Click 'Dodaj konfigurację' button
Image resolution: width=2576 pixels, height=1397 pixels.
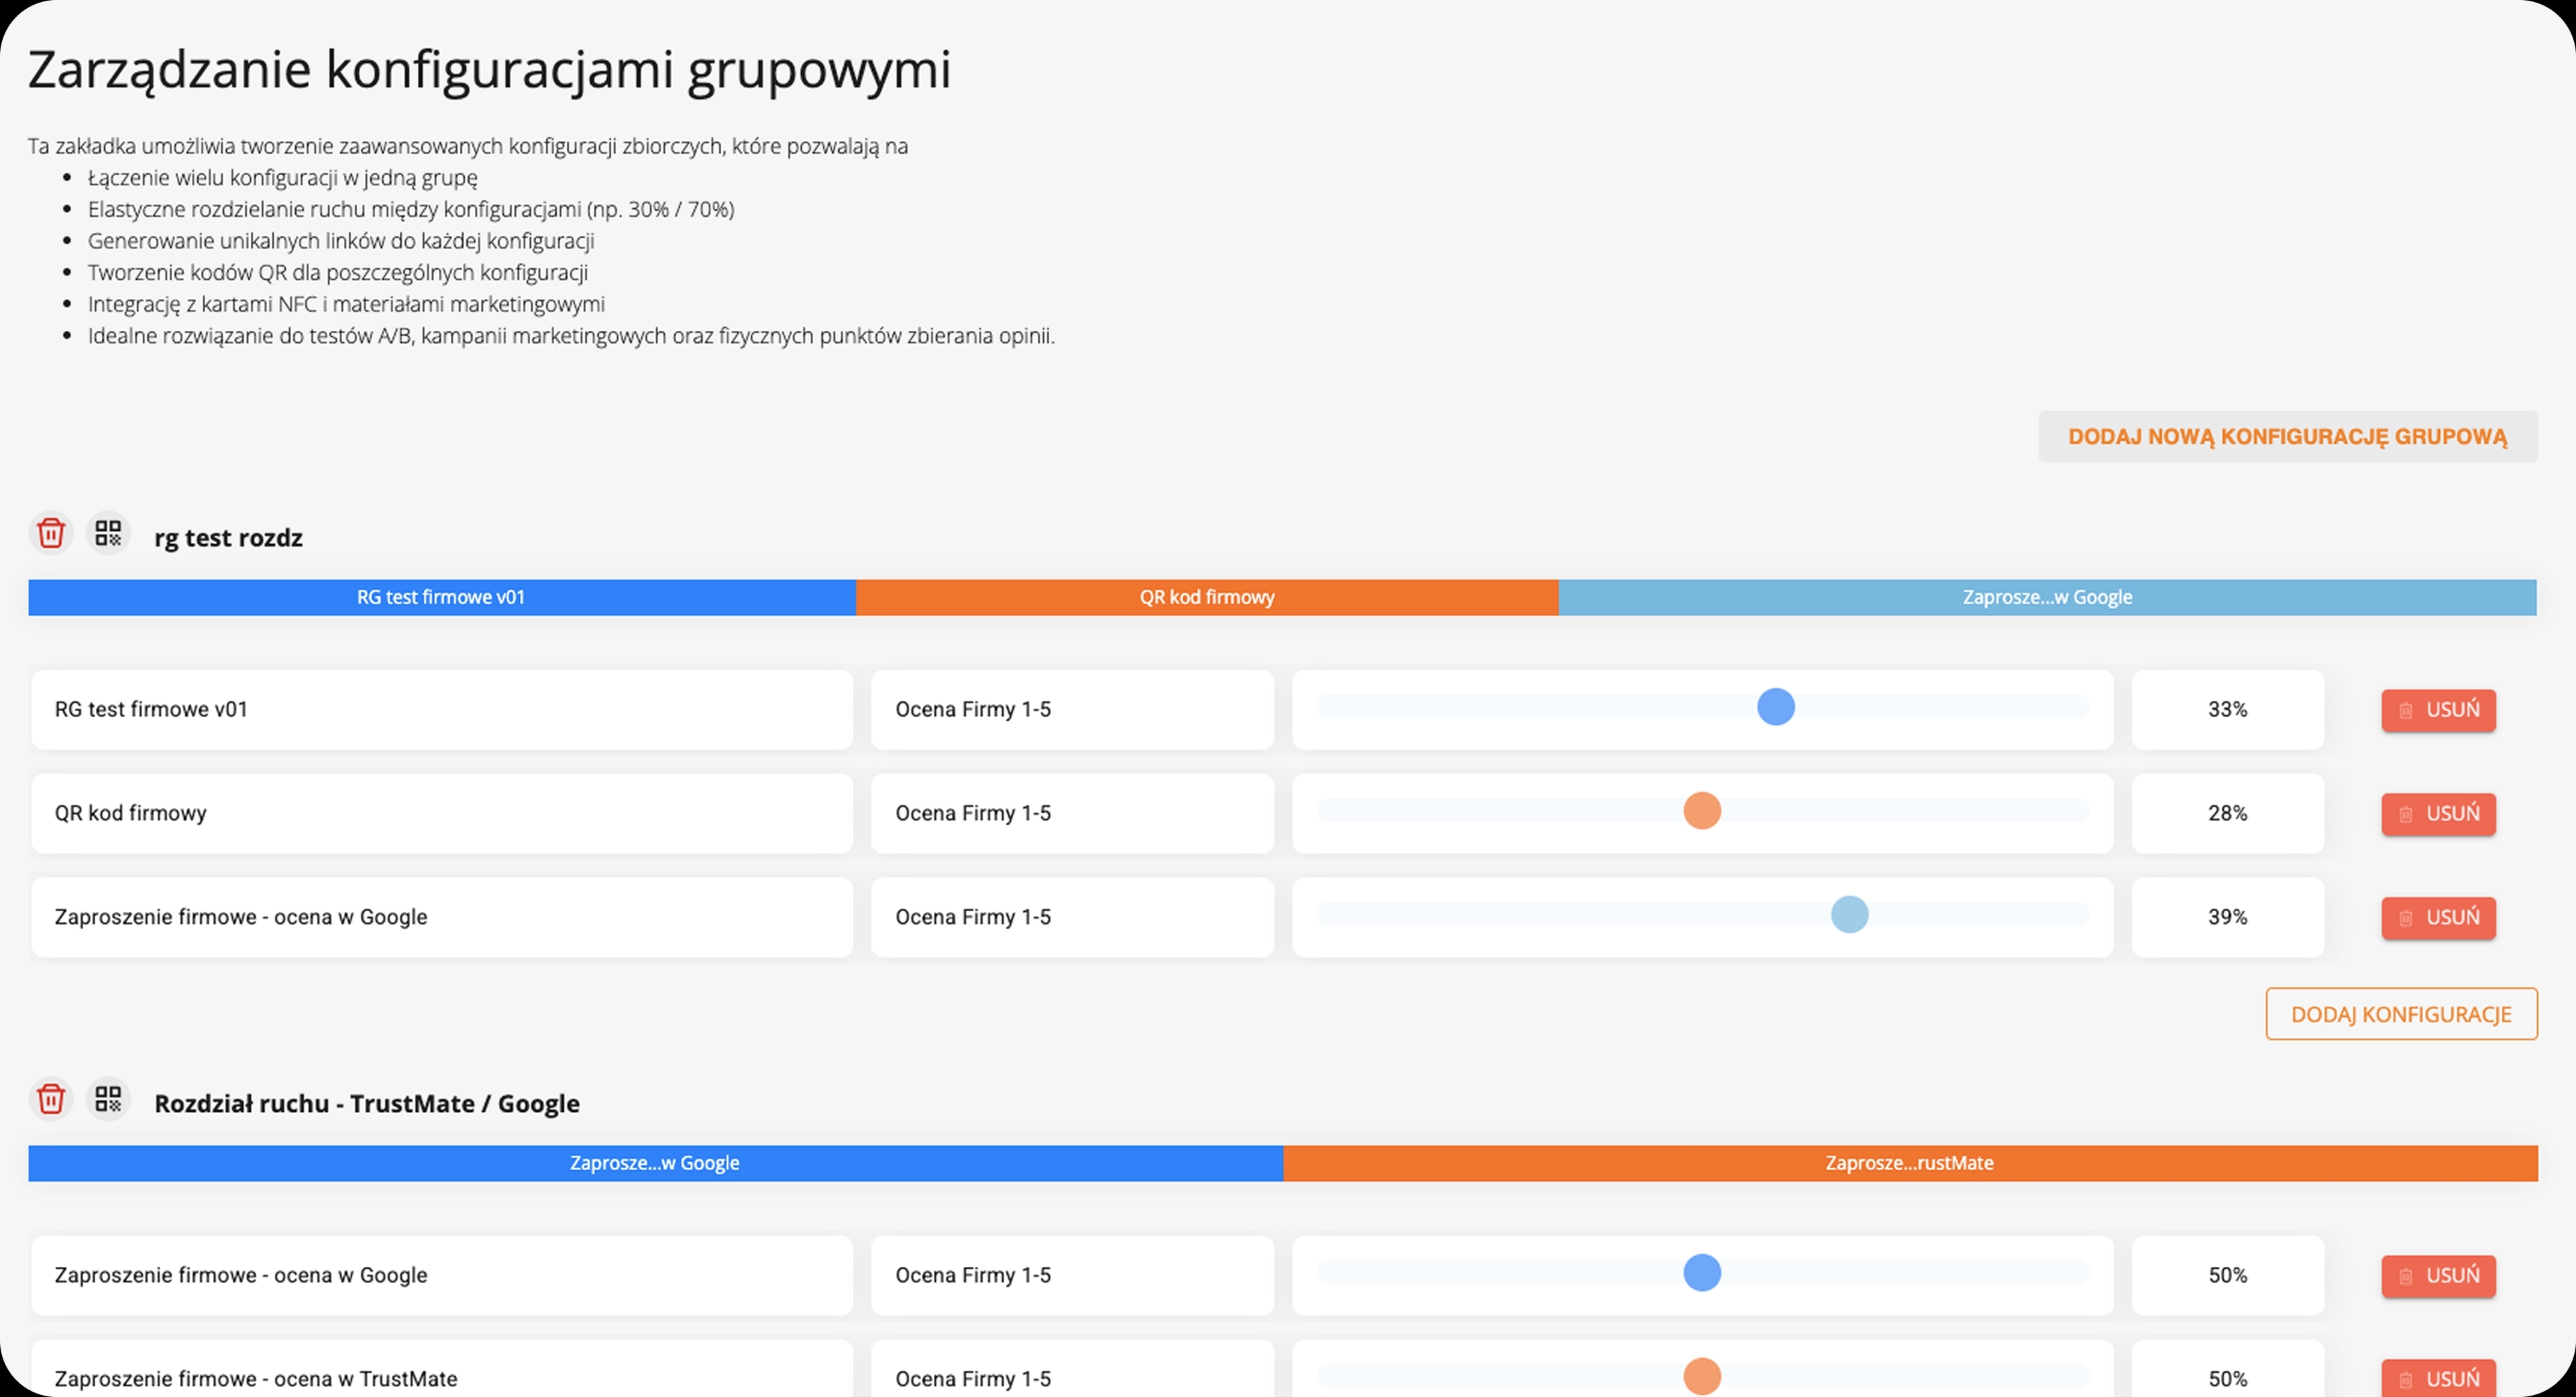tap(2401, 1014)
